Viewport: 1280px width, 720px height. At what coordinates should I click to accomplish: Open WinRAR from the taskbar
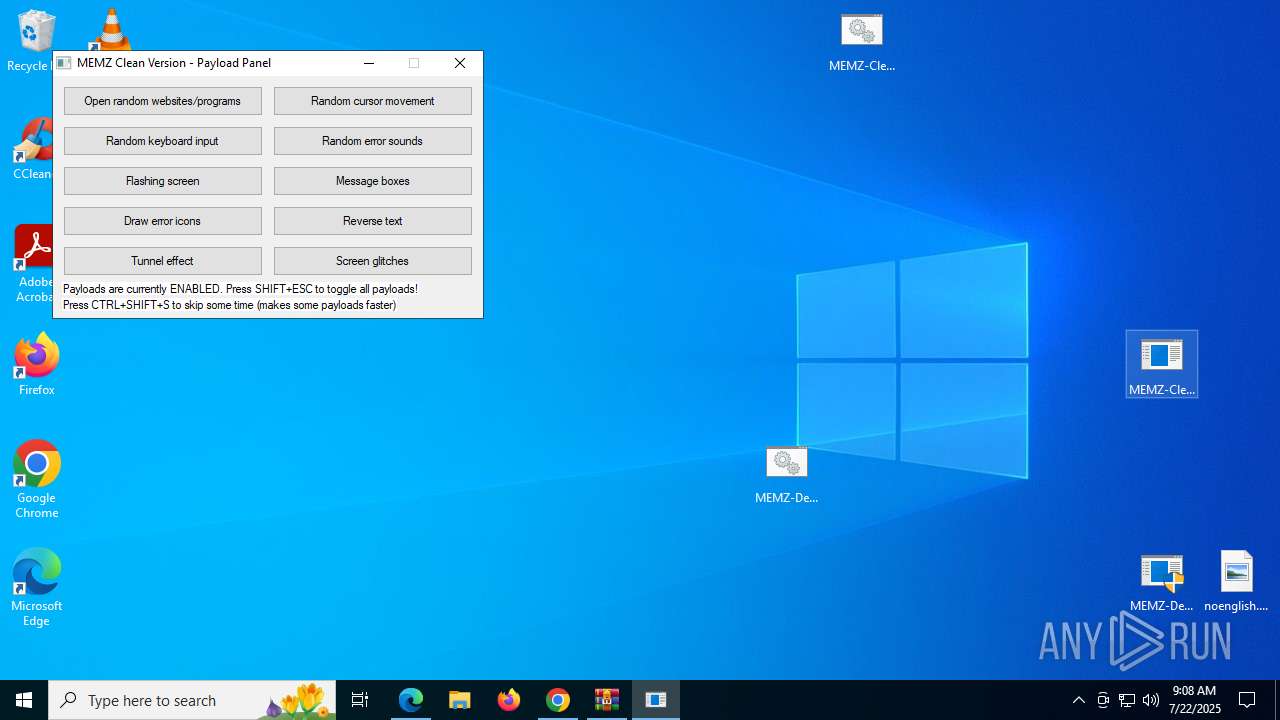coord(607,700)
